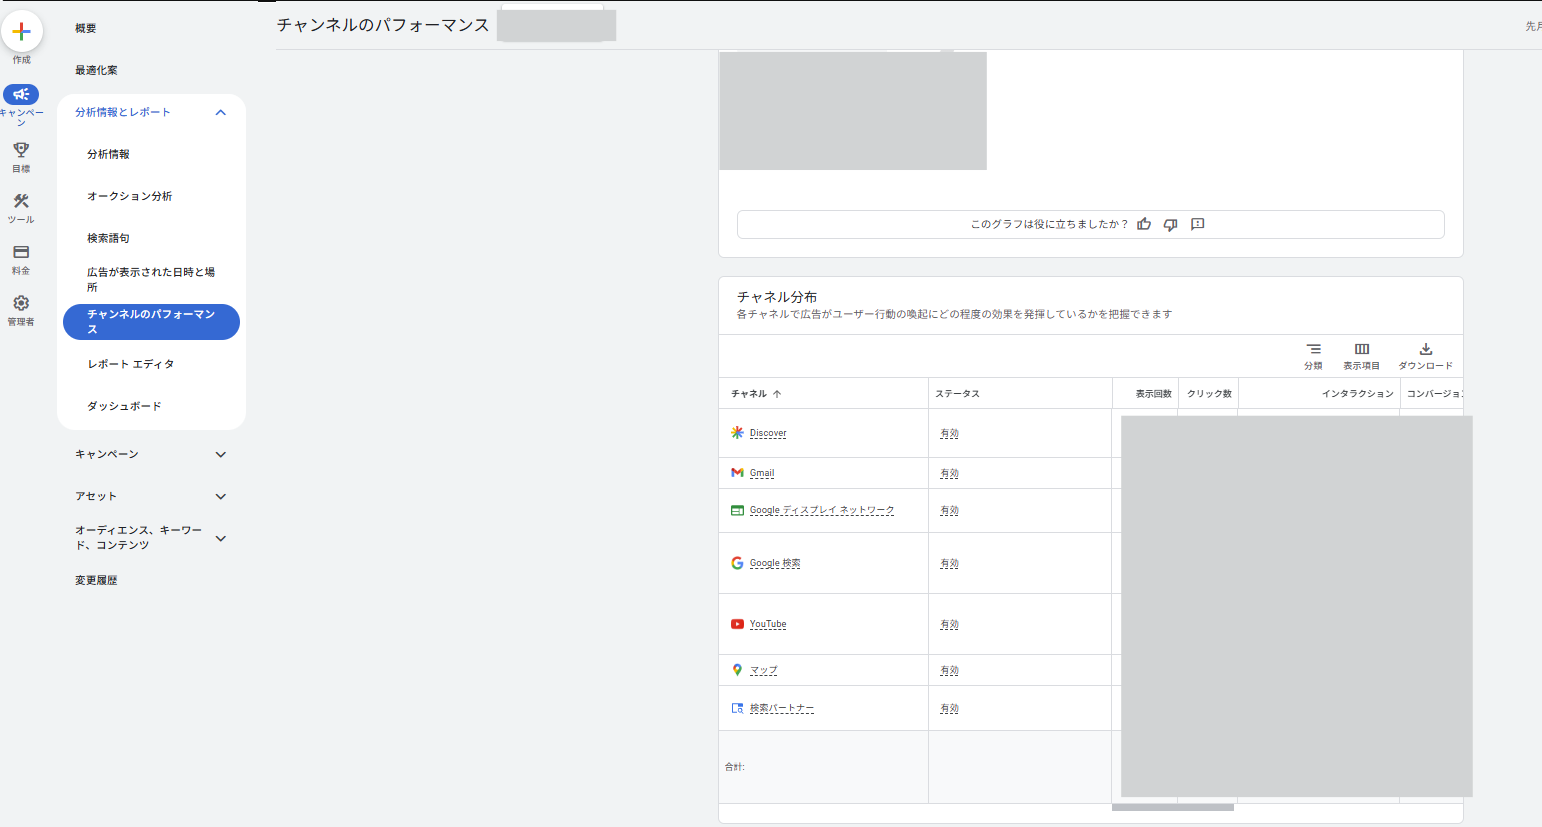Open the Goals trophy icon
1542x827 pixels.
click(x=21, y=150)
